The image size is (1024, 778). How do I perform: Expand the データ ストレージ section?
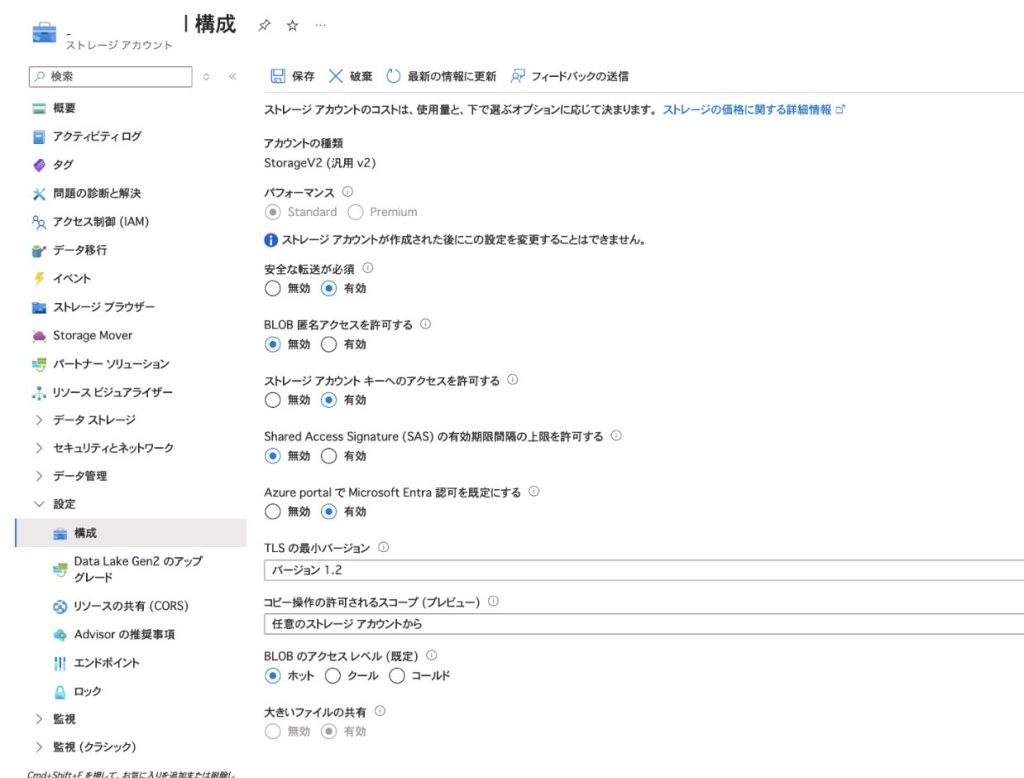coord(40,420)
